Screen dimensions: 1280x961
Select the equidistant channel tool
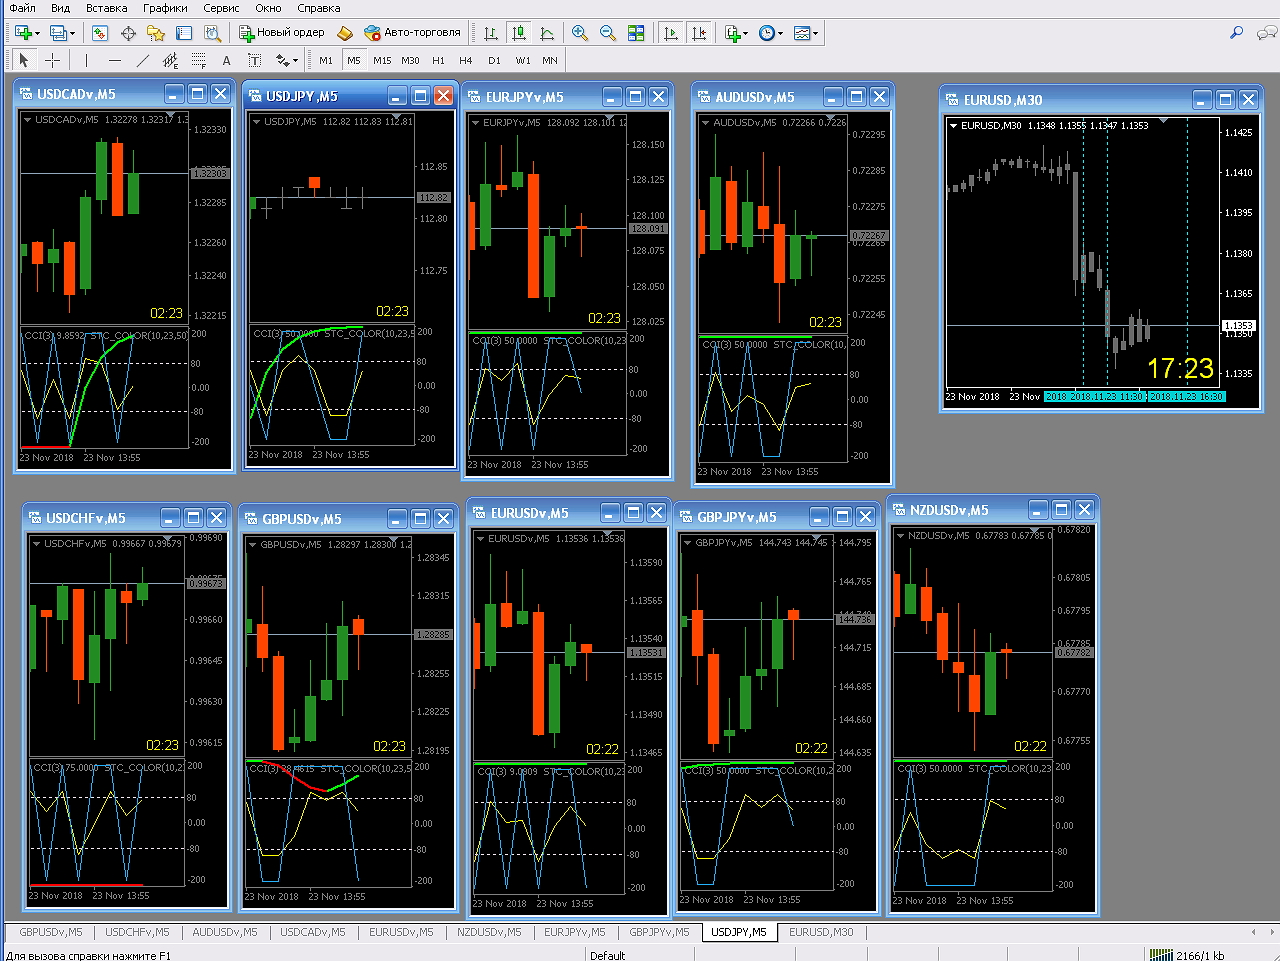[170, 60]
